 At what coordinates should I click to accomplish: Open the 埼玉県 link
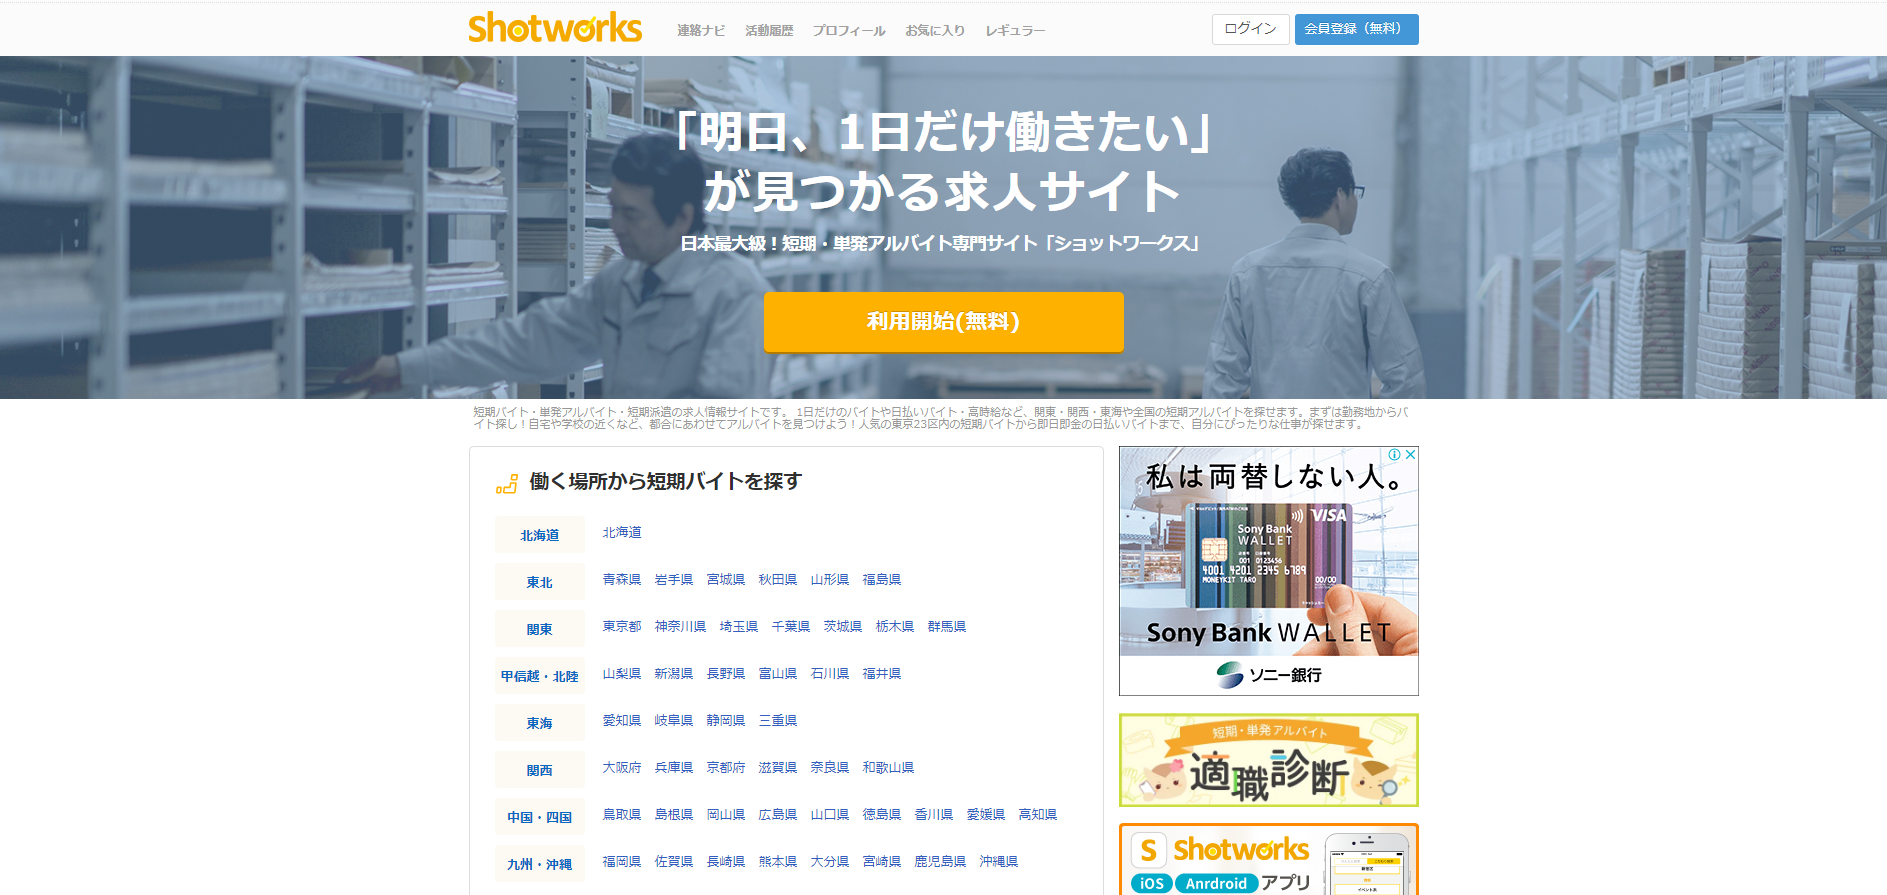coord(739,626)
